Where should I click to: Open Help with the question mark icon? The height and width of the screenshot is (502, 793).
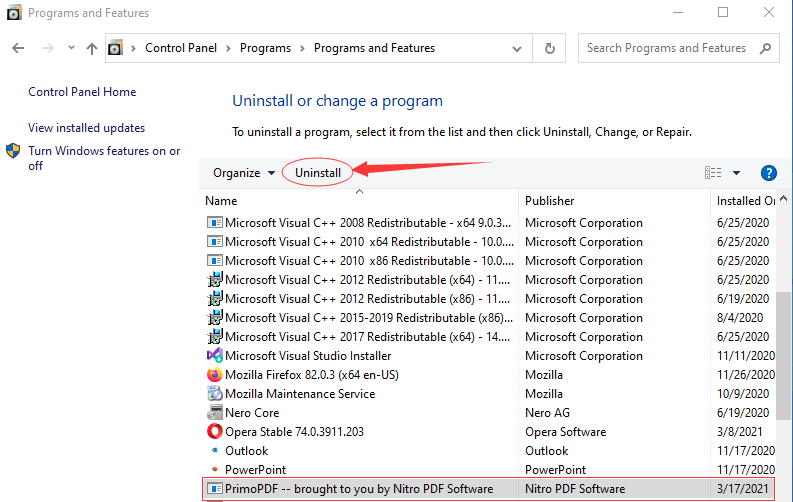pos(769,173)
